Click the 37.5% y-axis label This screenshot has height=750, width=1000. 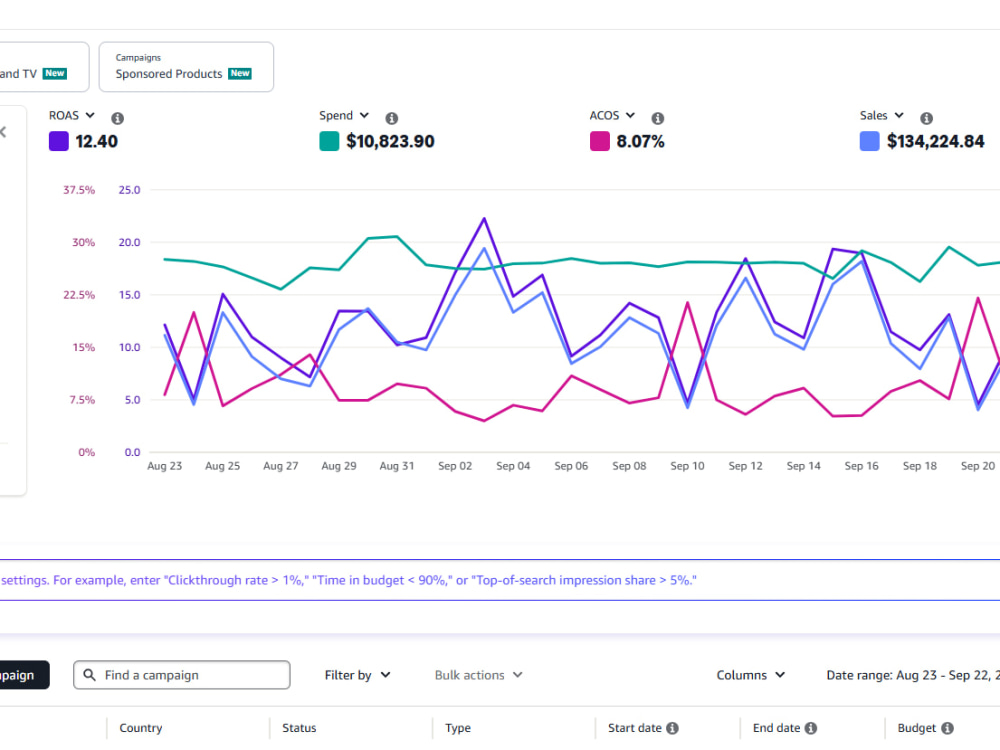79,189
